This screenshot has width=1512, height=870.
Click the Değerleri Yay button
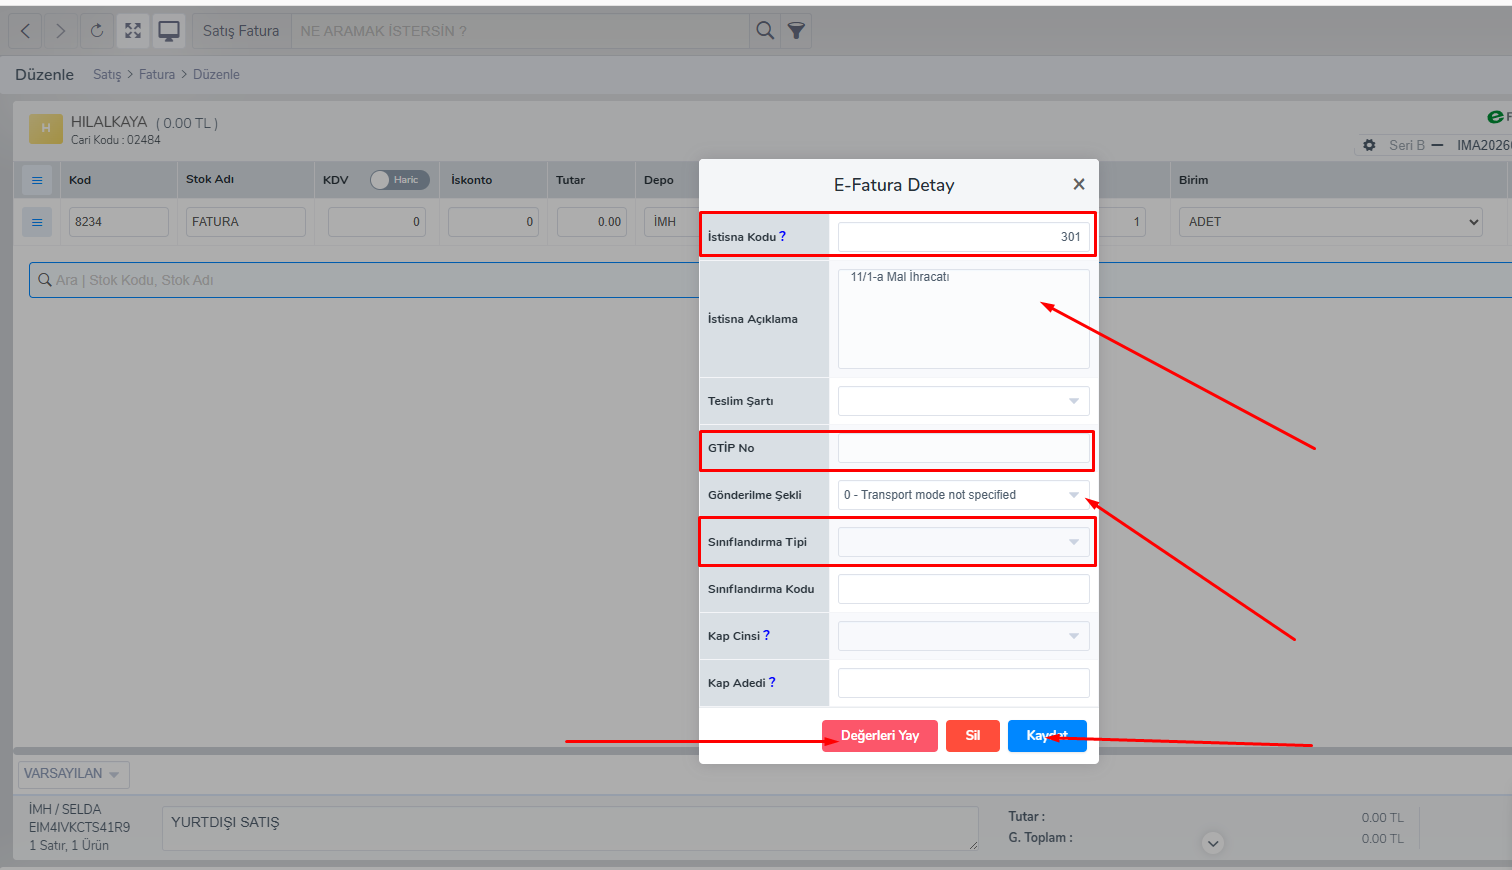[880, 736]
